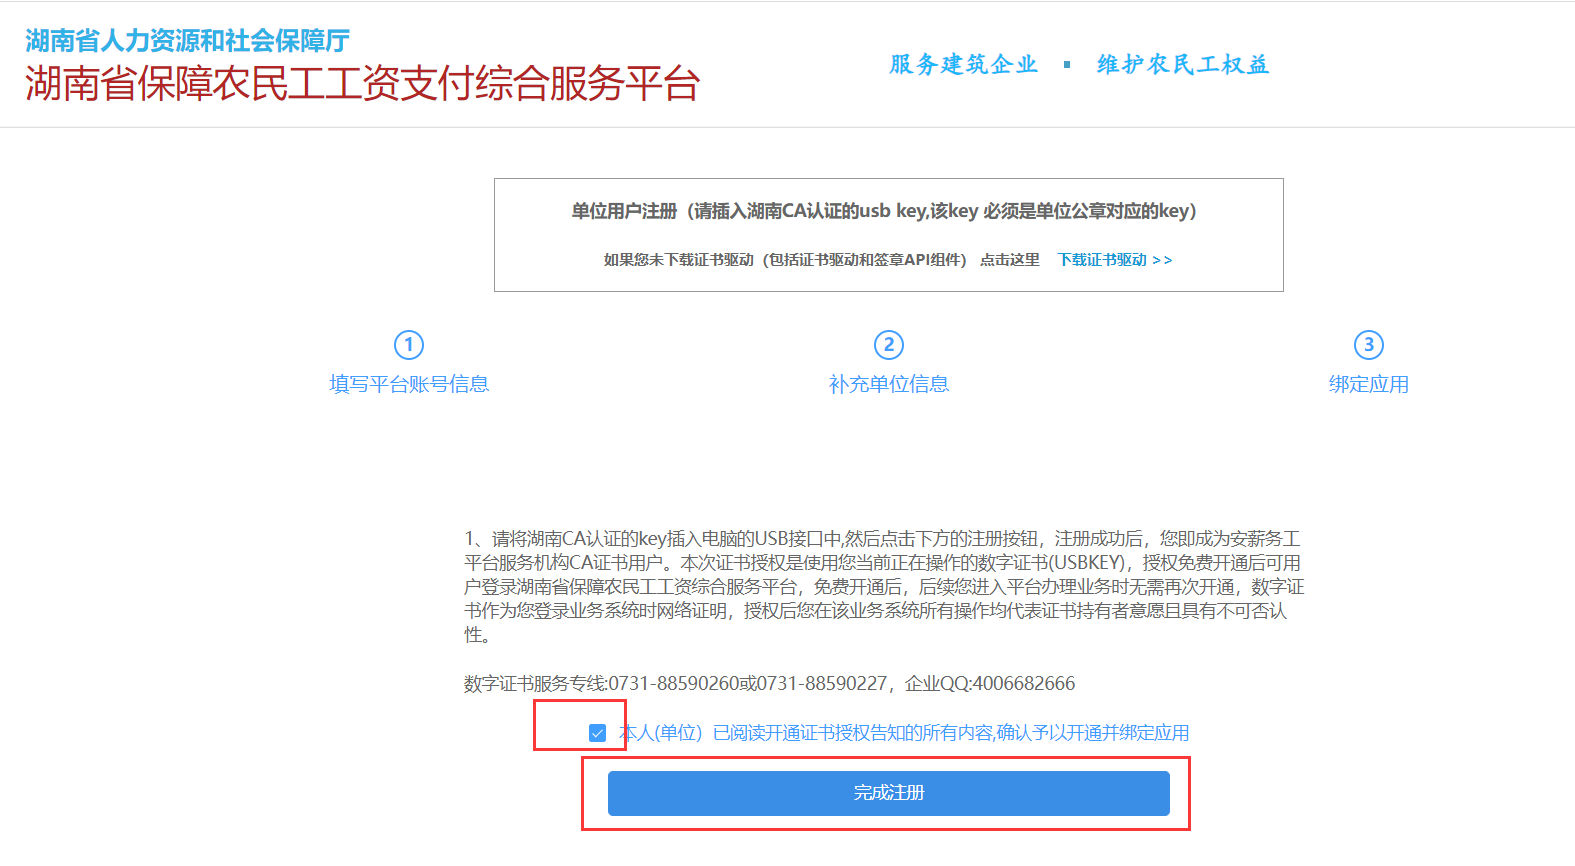This screenshot has height=866, width=1575.
Task: Click the 如果您未下载证书驱动 notice text
Action: click(821, 260)
